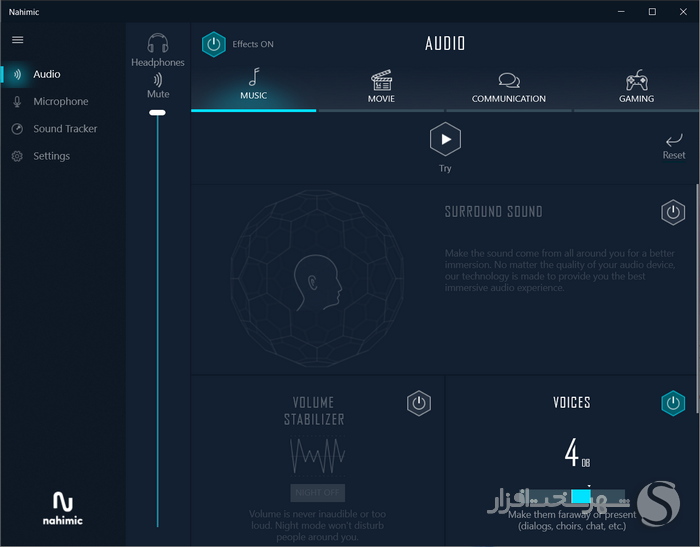Adjust the Voices dB slider handle
Screen dimensions: 700x547
581,496
